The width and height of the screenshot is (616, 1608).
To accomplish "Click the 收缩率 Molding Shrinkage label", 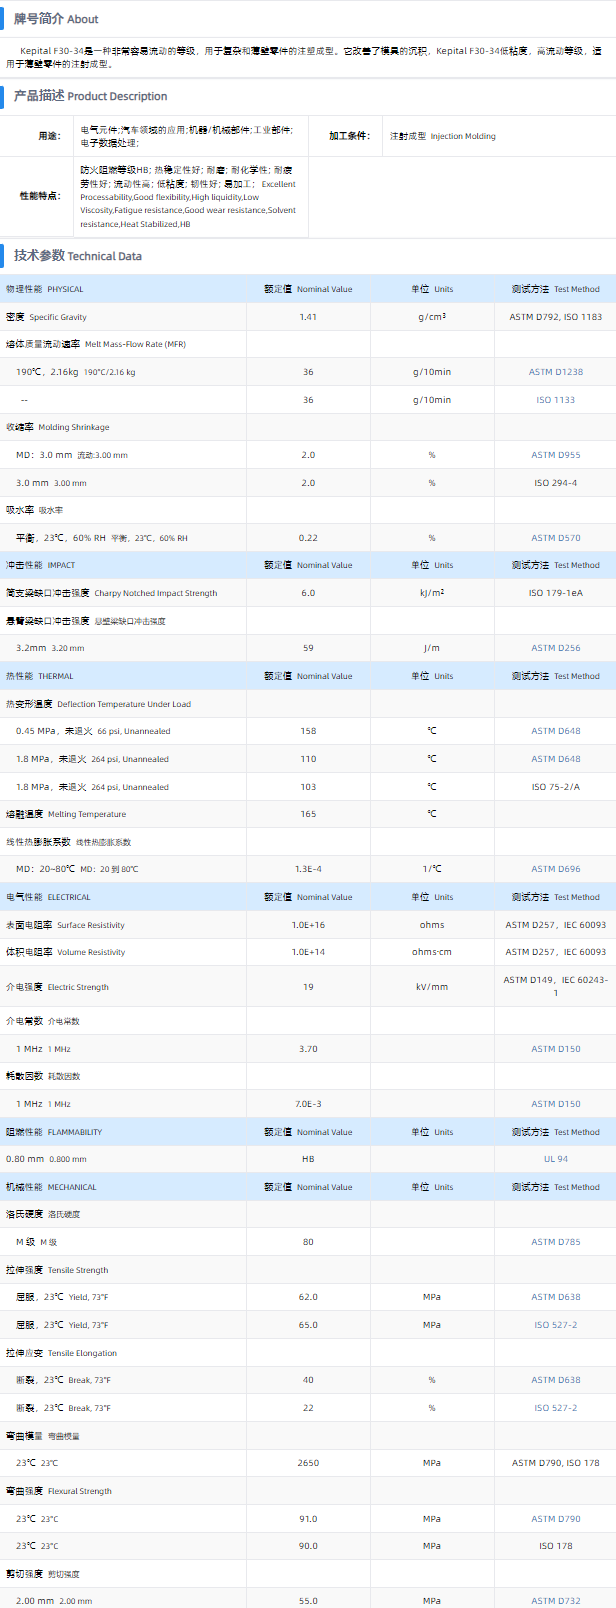I will click(x=58, y=427).
